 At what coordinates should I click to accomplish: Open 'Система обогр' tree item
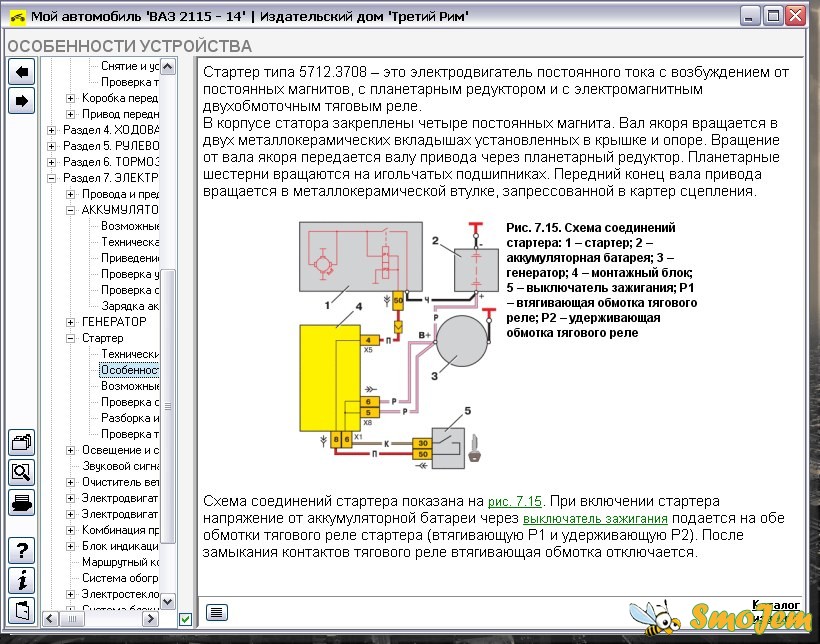[120, 578]
